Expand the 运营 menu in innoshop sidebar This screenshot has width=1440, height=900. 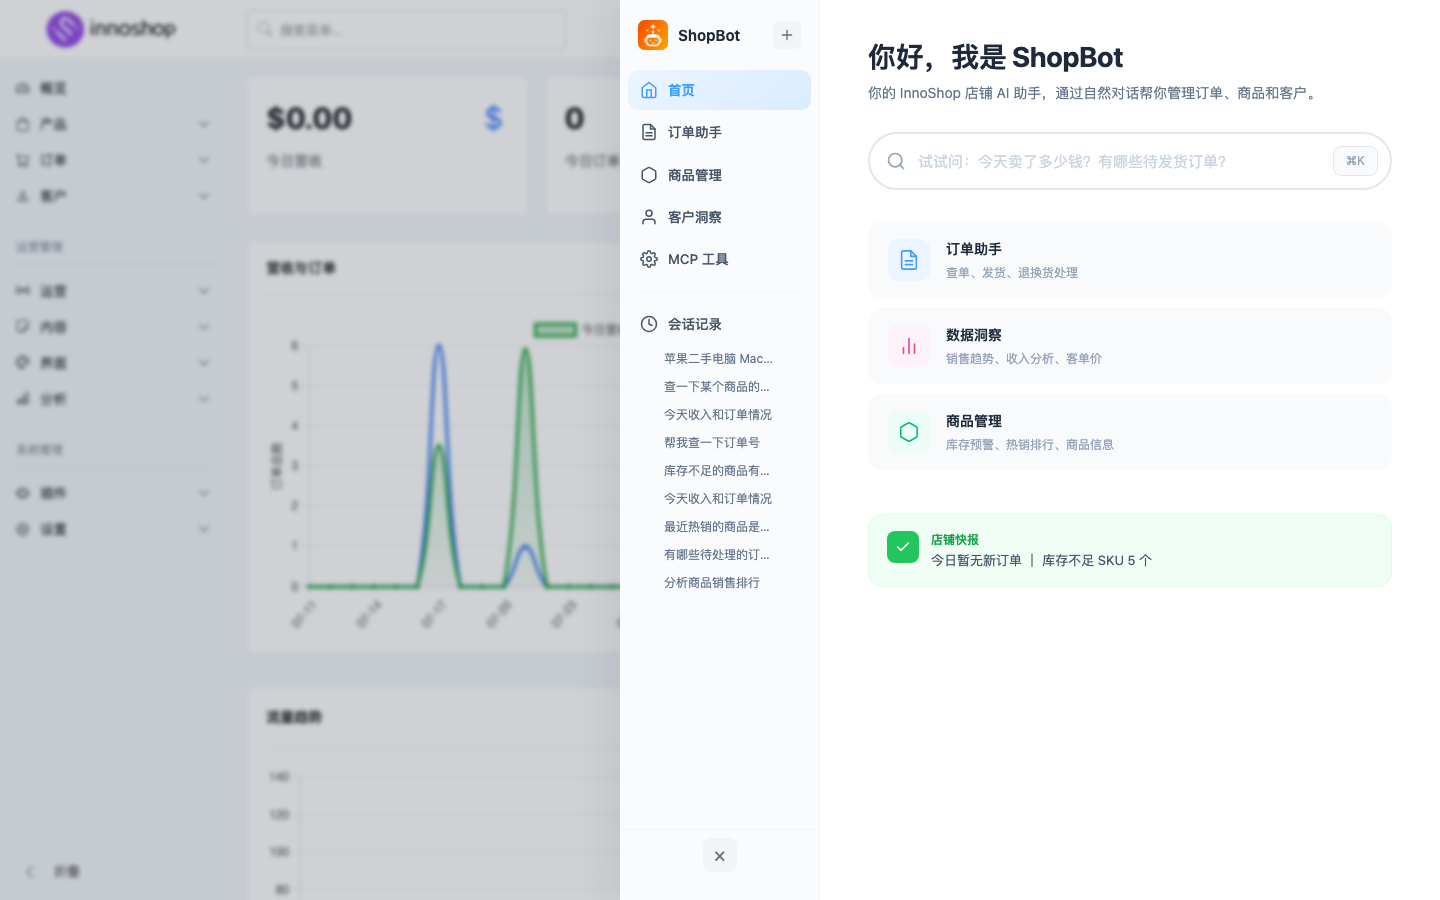click(x=113, y=291)
